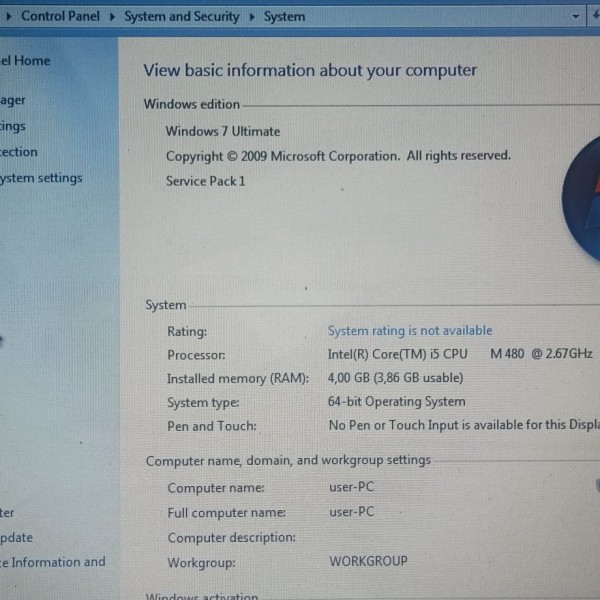The height and width of the screenshot is (600, 600).
Task: Select 'WORKGROUP' value
Action: point(368,561)
